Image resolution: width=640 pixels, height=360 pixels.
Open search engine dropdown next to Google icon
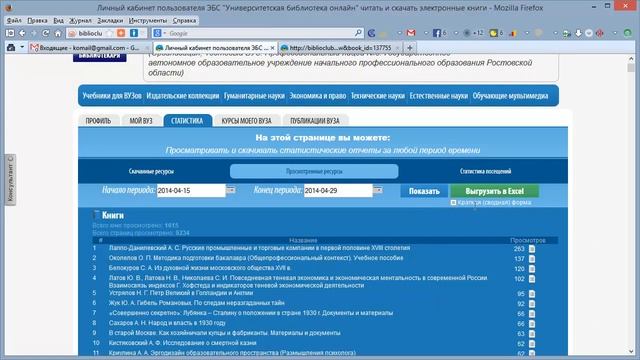tap(164, 33)
